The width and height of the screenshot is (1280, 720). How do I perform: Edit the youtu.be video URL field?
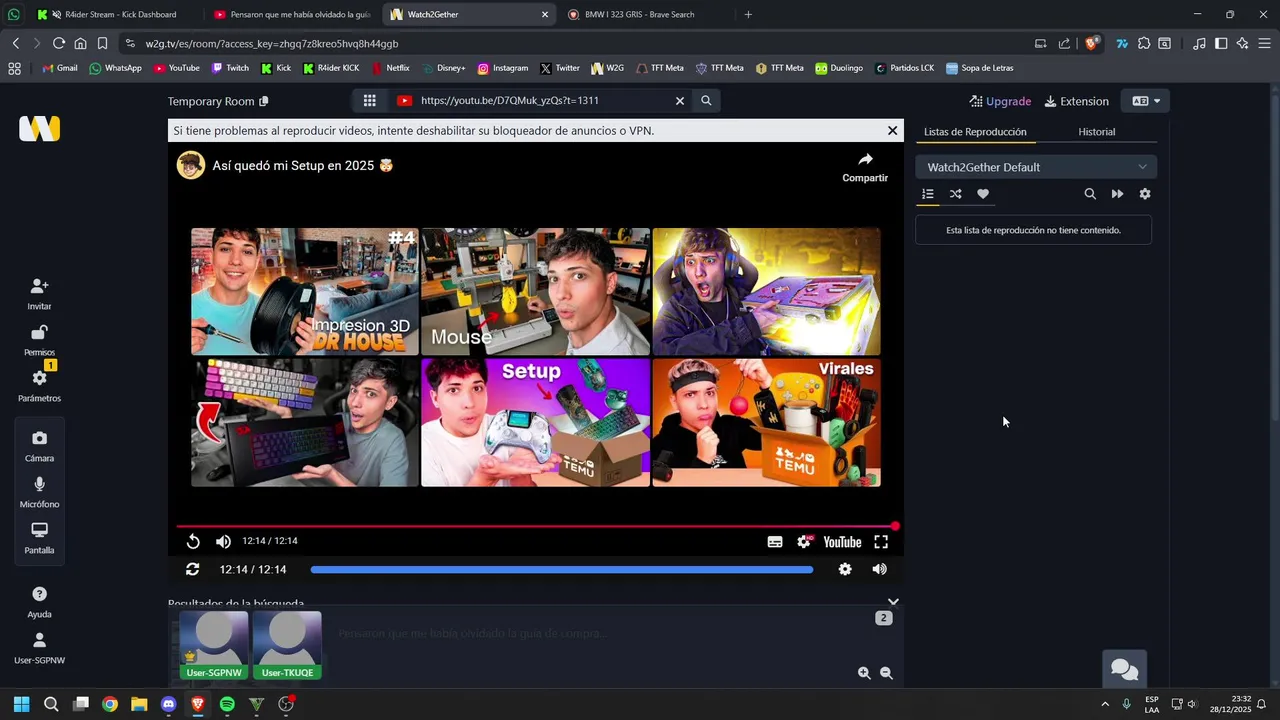coord(540,100)
